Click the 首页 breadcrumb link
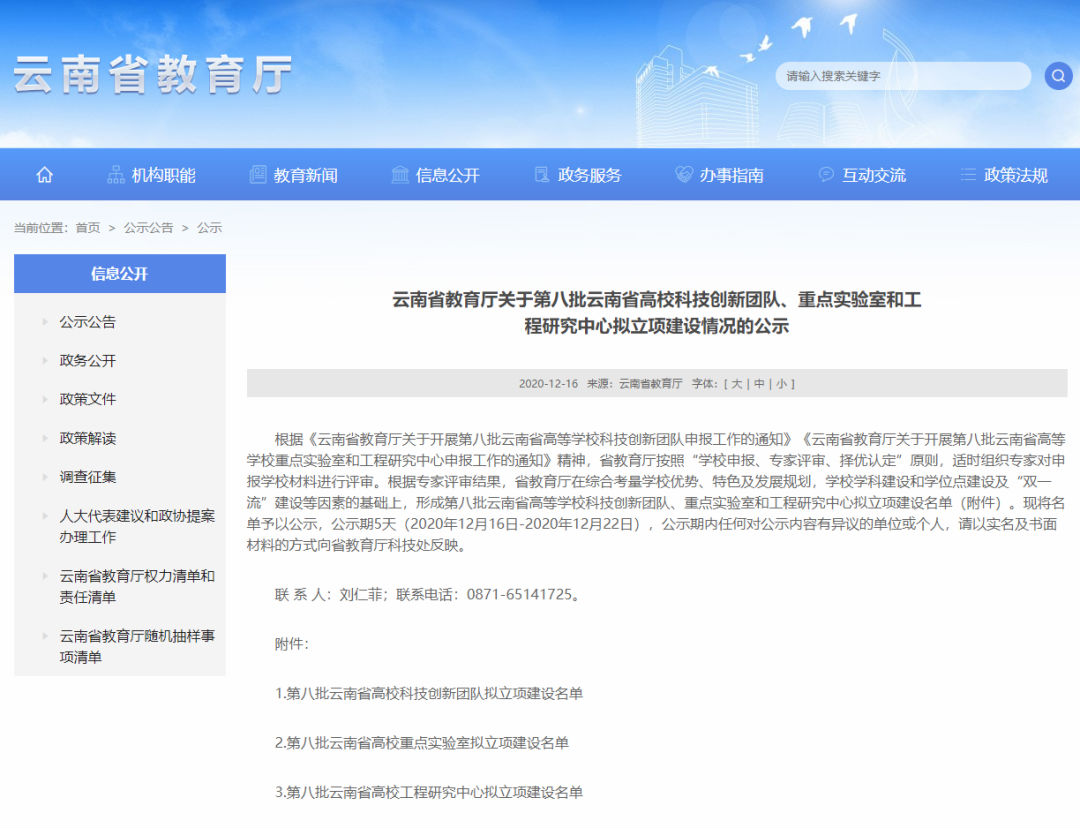The width and height of the screenshot is (1080, 828). pyautogui.click(x=88, y=227)
